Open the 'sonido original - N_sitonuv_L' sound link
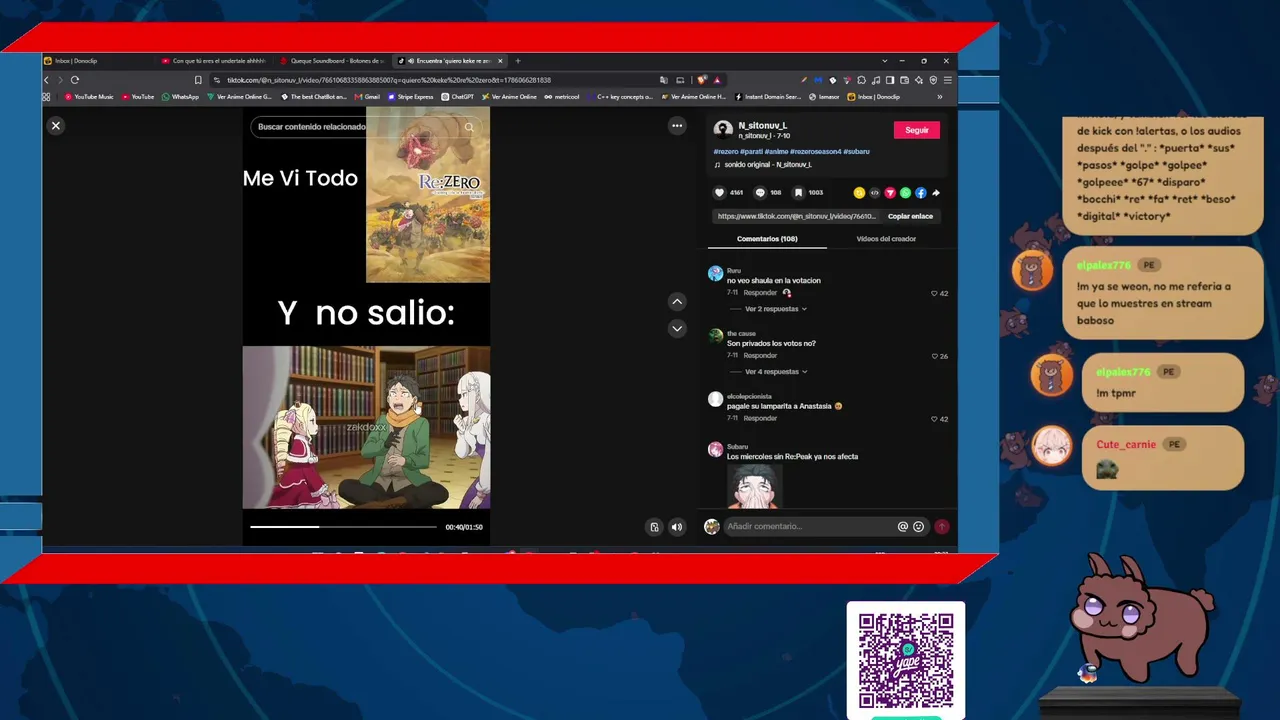 coord(767,165)
